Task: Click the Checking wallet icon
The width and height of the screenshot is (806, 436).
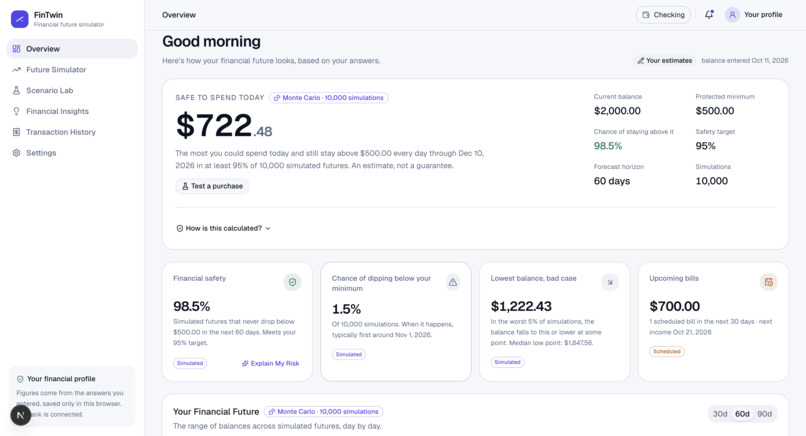Action: pos(646,15)
